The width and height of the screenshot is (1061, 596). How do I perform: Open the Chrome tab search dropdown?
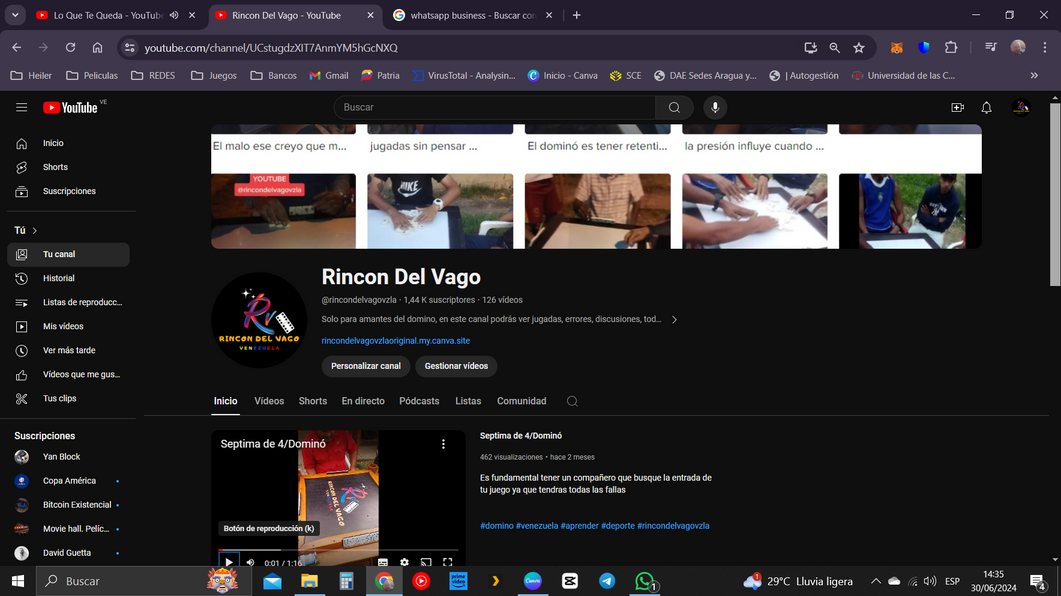(15, 15)
